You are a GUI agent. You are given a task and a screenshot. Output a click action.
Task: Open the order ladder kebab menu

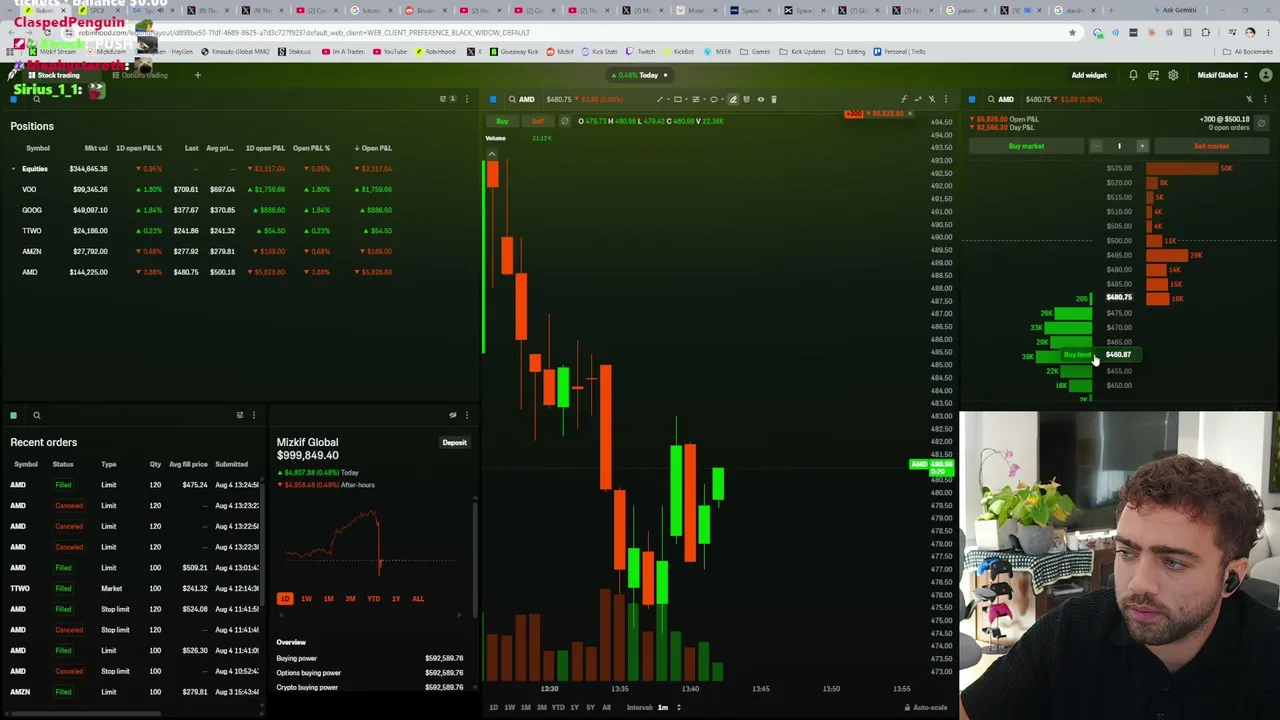pos(1265,99)
